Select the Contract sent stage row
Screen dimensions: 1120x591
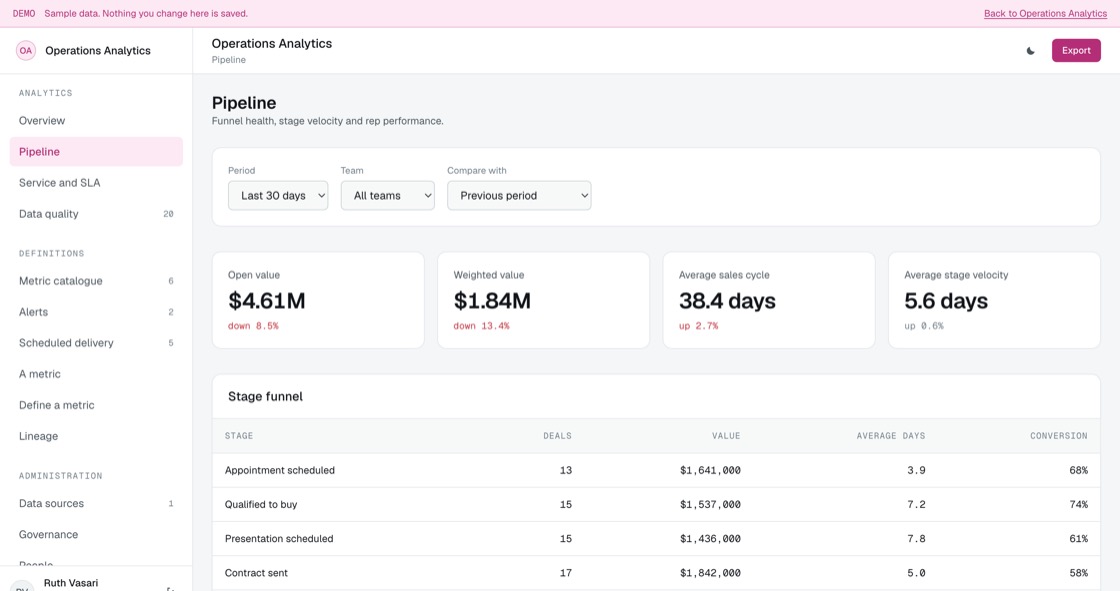click(x=656, y=573)
